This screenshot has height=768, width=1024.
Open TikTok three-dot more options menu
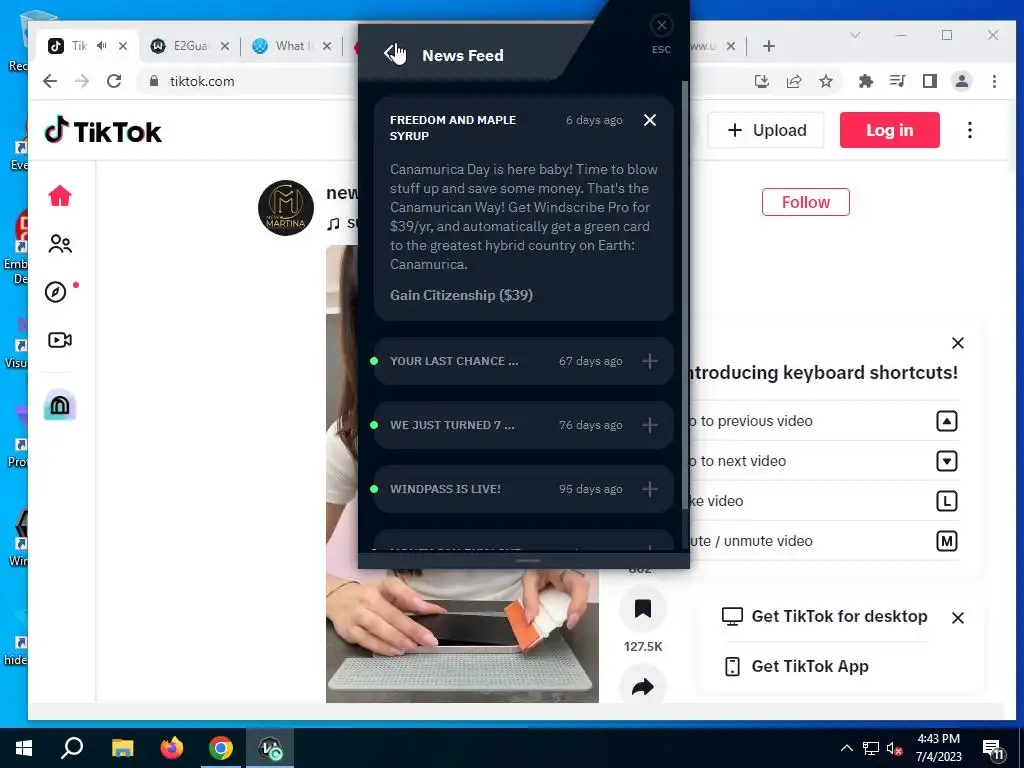[970, 130]
